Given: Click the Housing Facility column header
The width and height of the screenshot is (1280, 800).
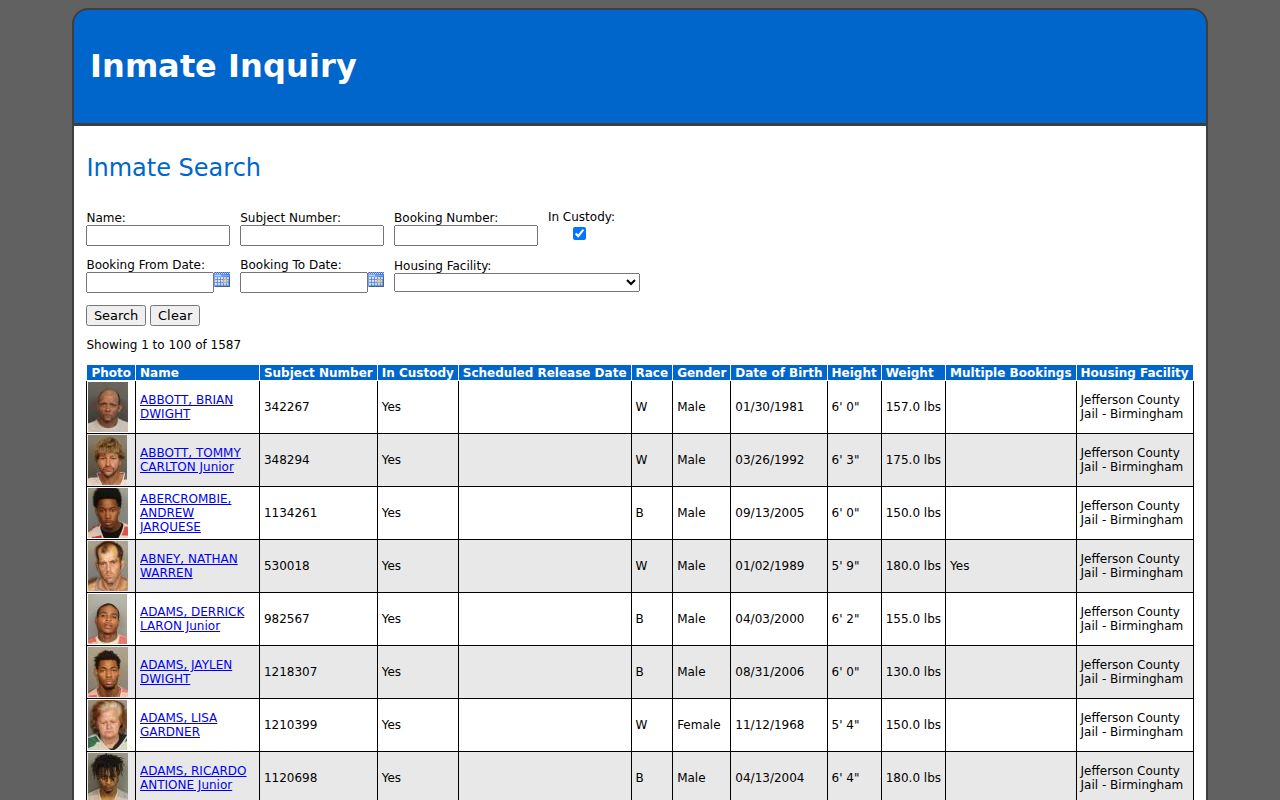Looking at the screenshot, I should click(x=1135, y=373).
